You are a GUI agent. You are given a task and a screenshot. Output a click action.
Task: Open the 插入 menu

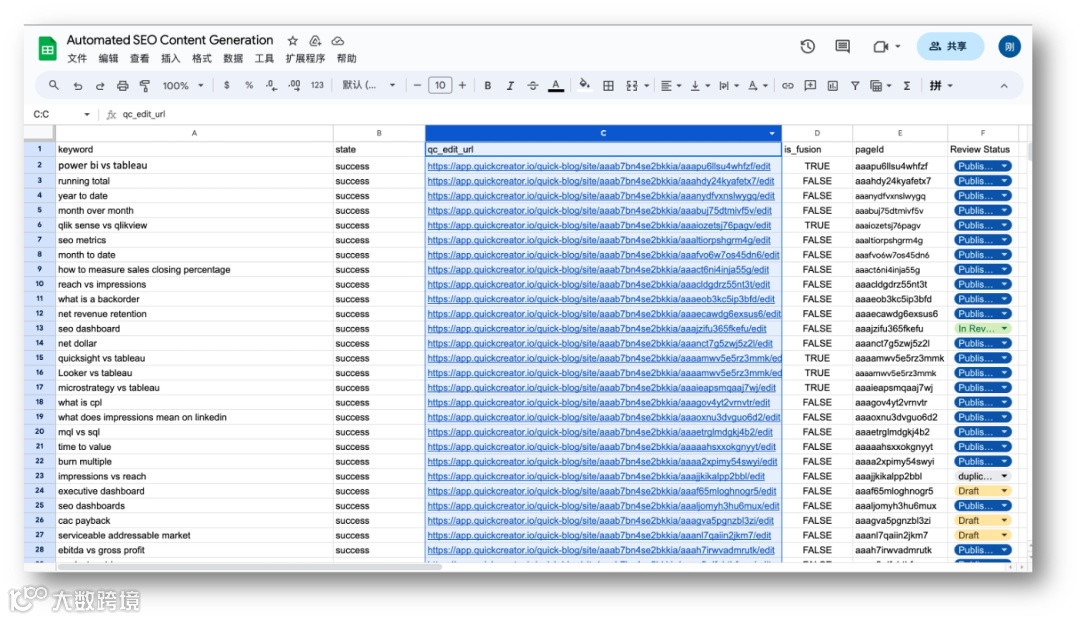click(x=170, y=59)
